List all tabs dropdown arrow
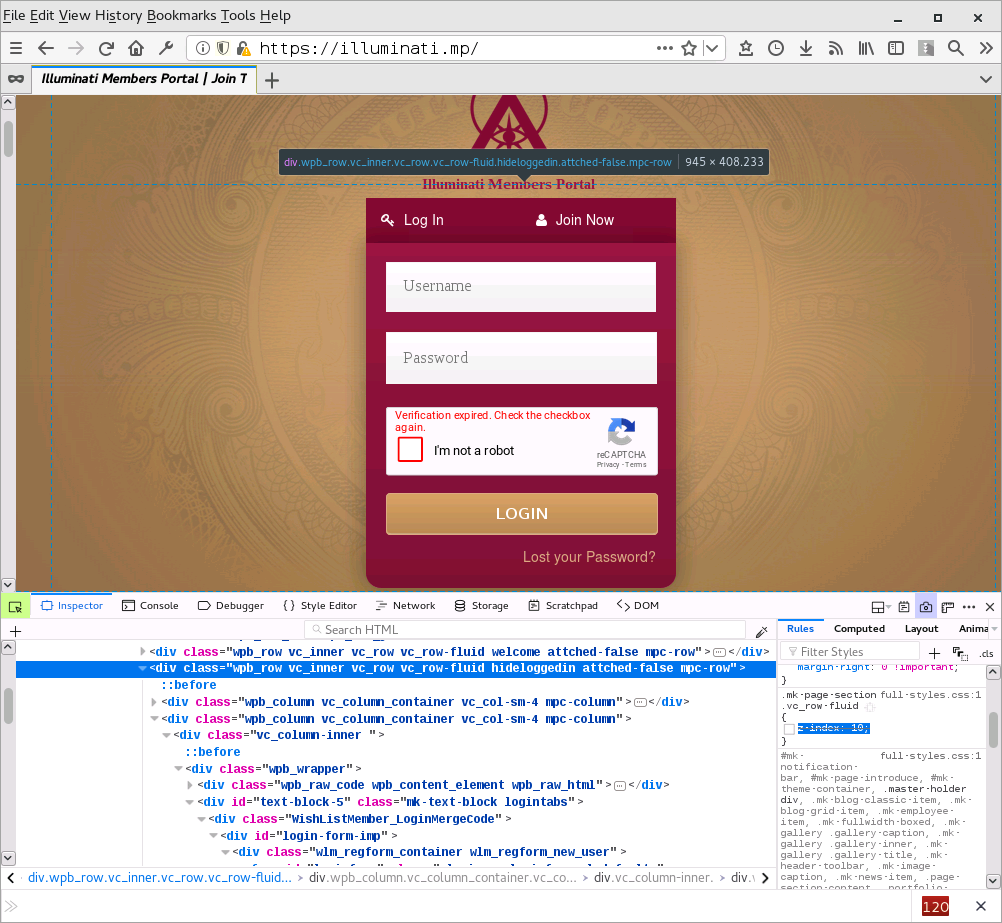Image resolution: width=1002 pixels, height=923 pixels. pos(986,79)
